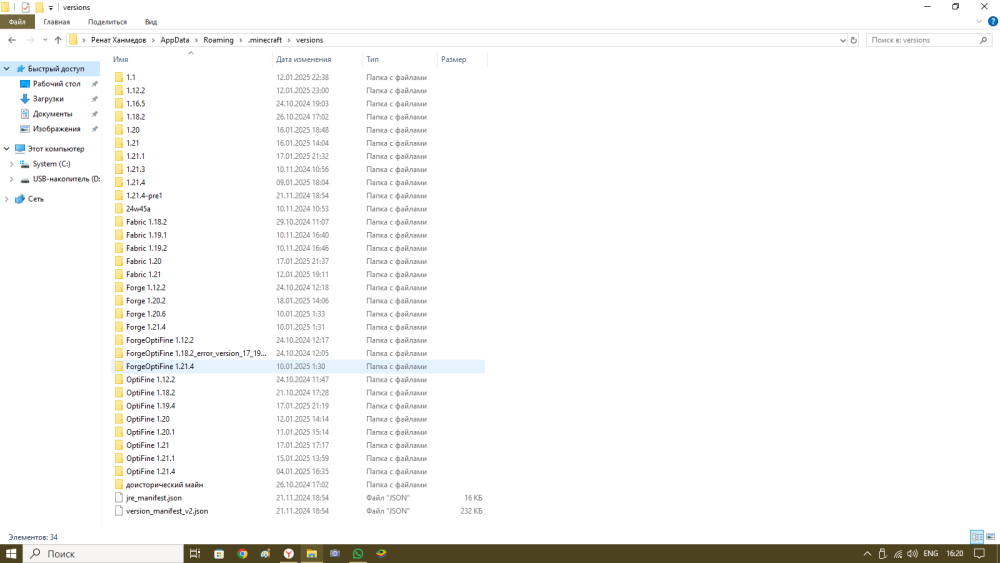Collapse the Быстрый доступ tree node

6,69
